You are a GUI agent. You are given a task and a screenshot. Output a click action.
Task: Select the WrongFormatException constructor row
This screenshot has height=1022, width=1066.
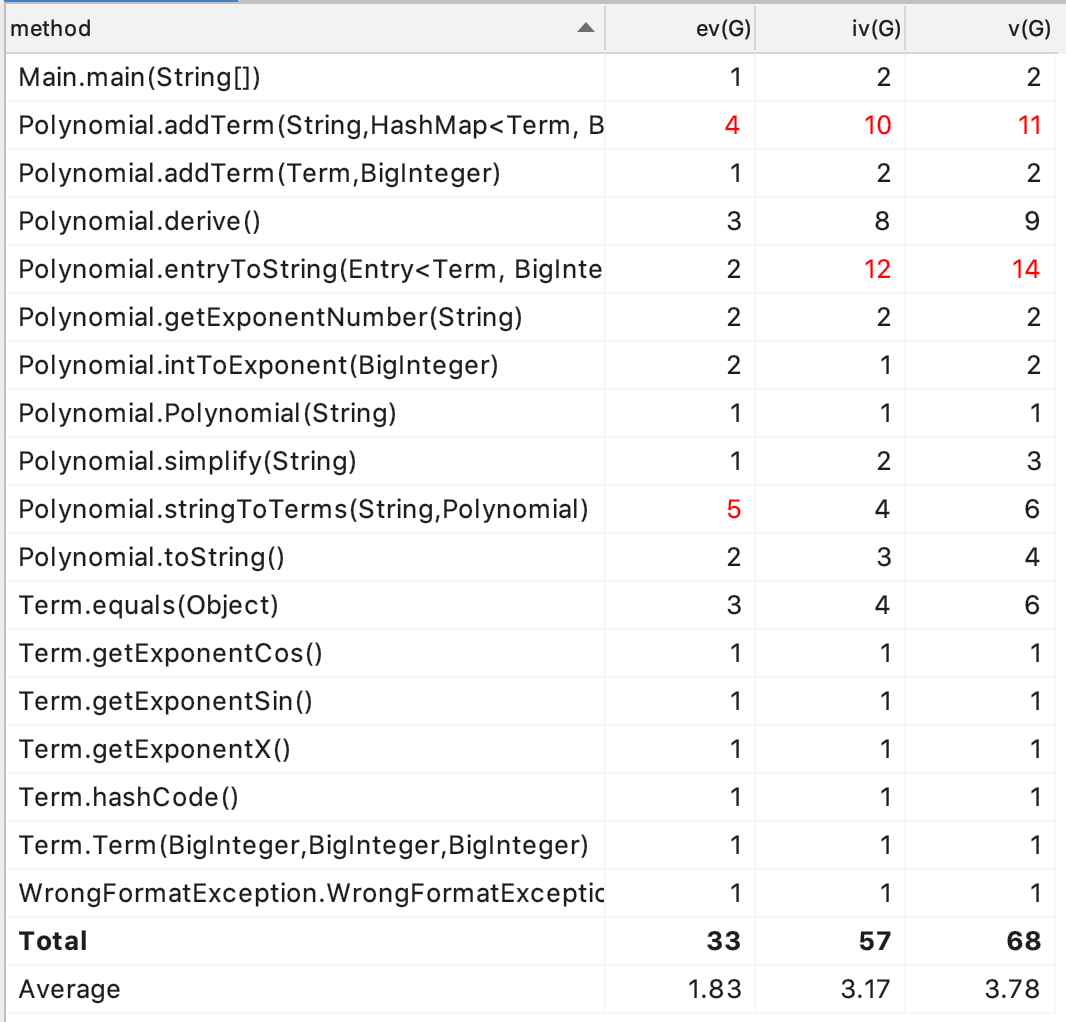[x=530, y=893]
